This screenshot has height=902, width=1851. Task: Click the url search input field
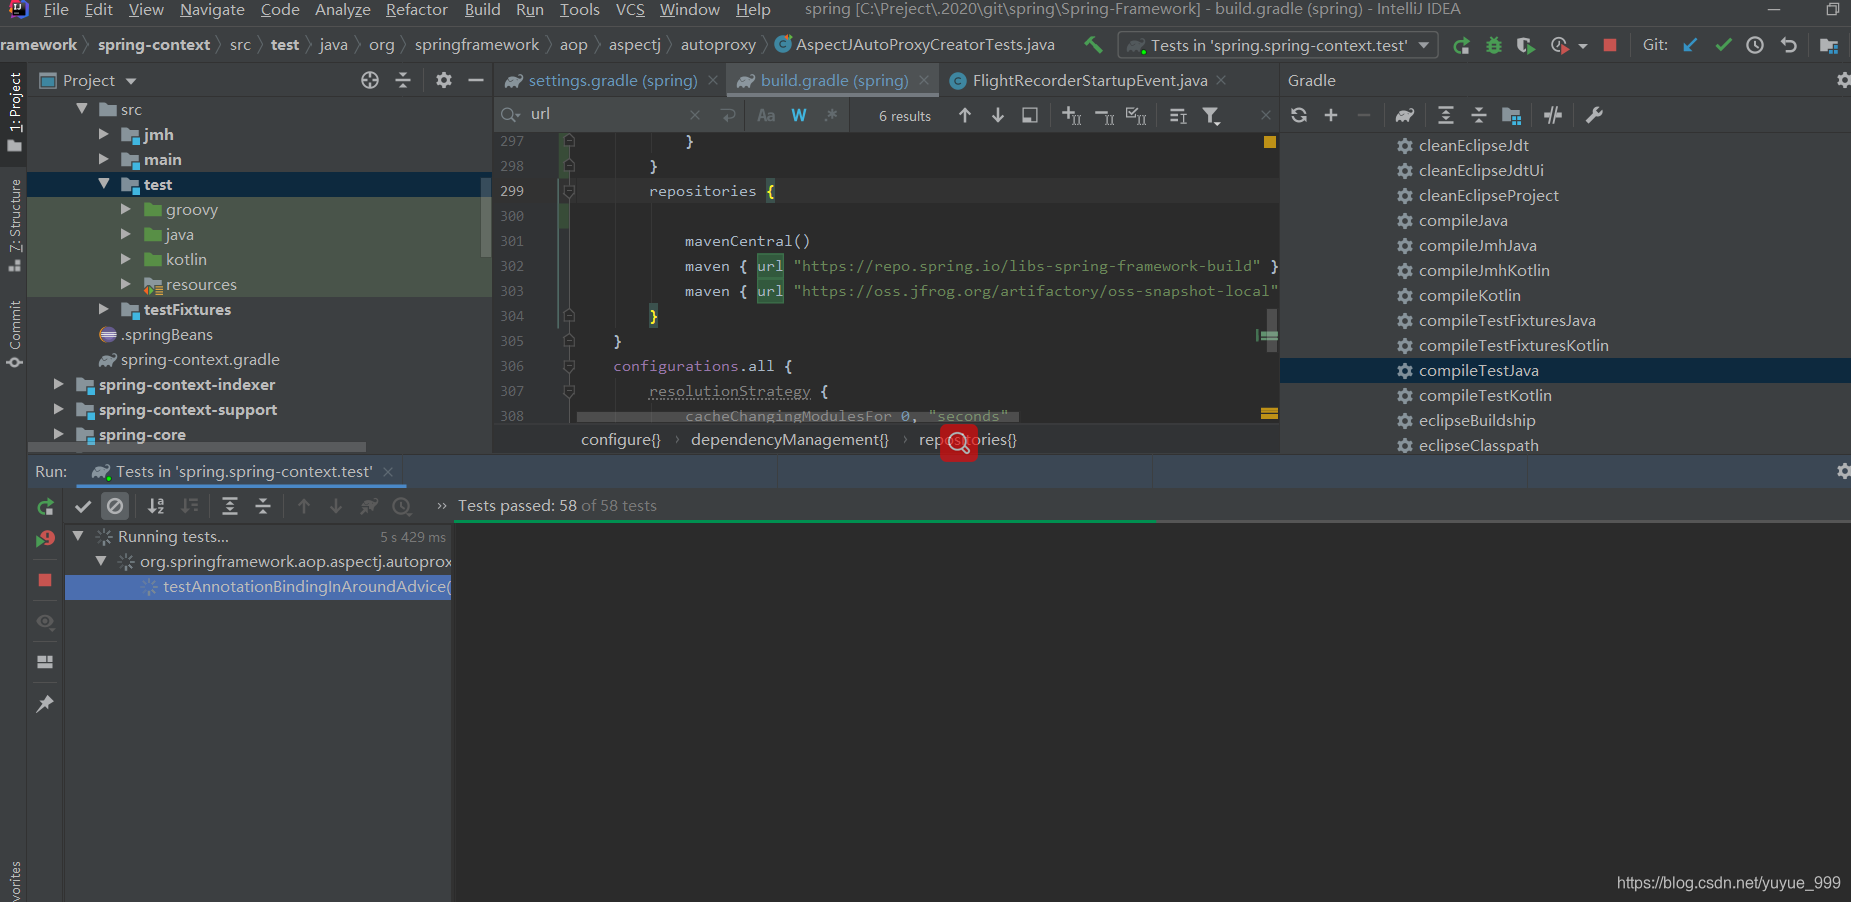pos(610,114)
